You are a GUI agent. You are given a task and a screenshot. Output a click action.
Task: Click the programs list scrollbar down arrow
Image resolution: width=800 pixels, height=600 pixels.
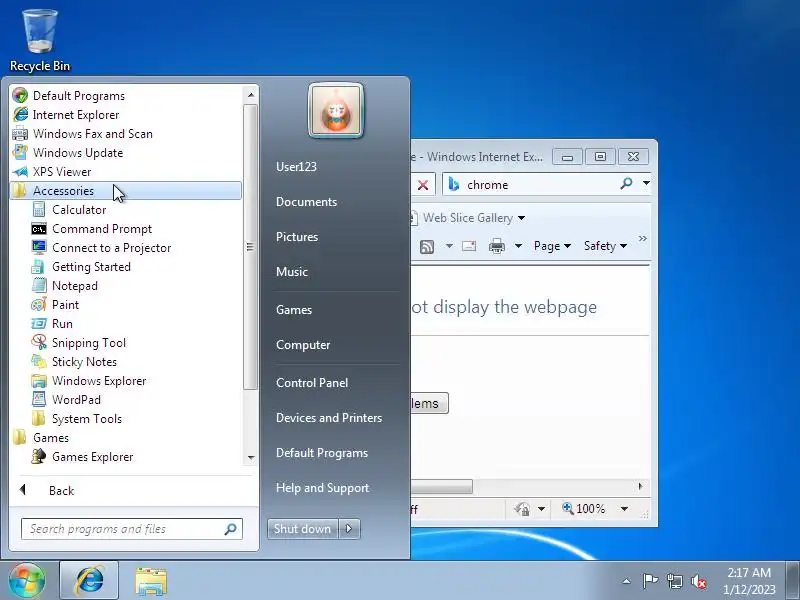coord(251,458)
